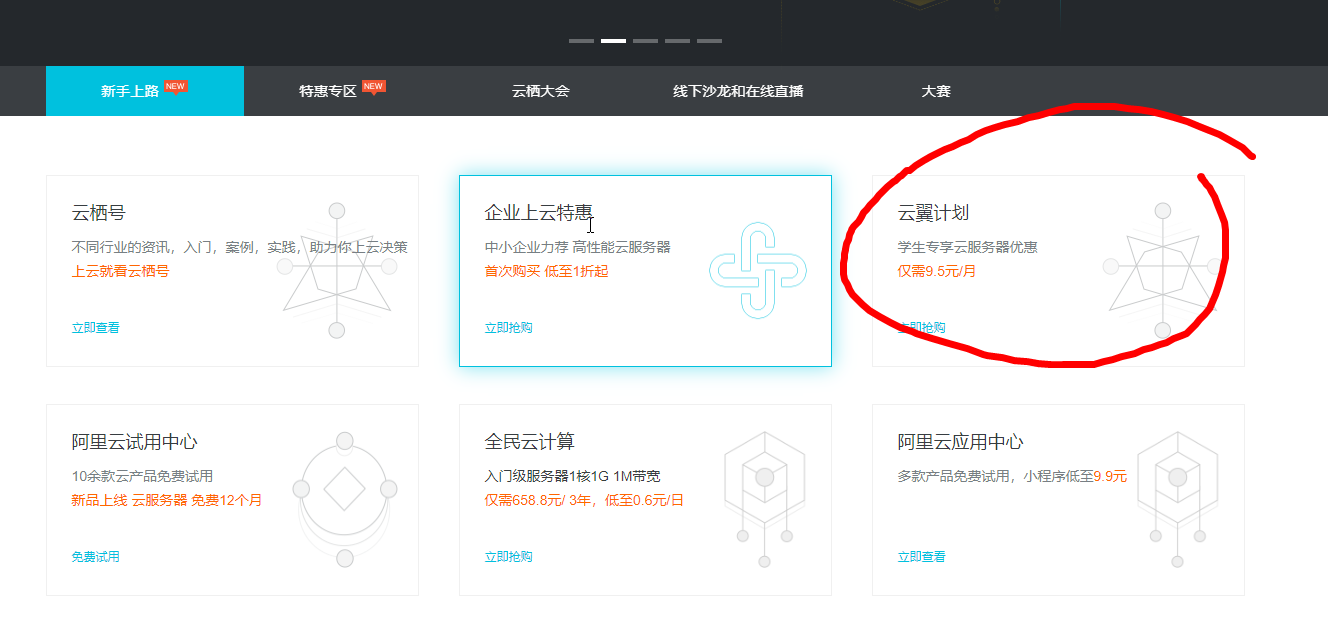Click description 10余款云产品免费试用
This screenshot has width=1328, height=635.
(x=142, y=476)
